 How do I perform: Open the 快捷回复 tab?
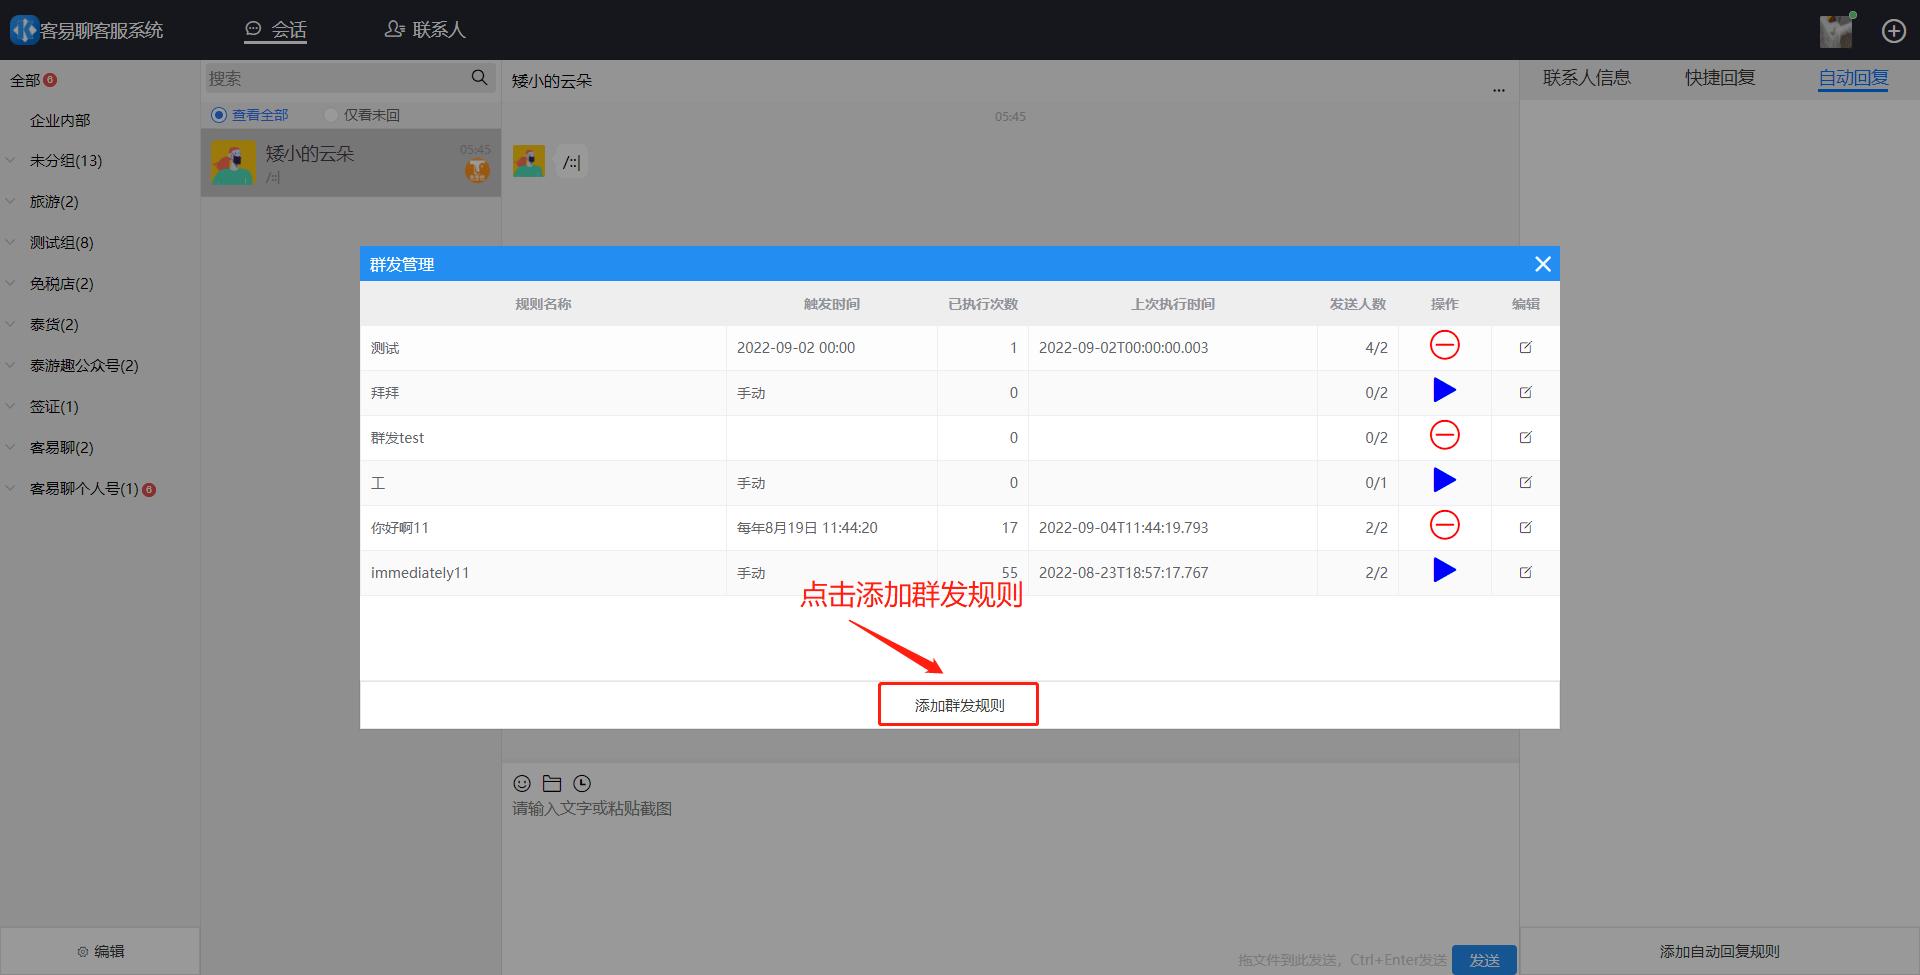pos(1718,77)
